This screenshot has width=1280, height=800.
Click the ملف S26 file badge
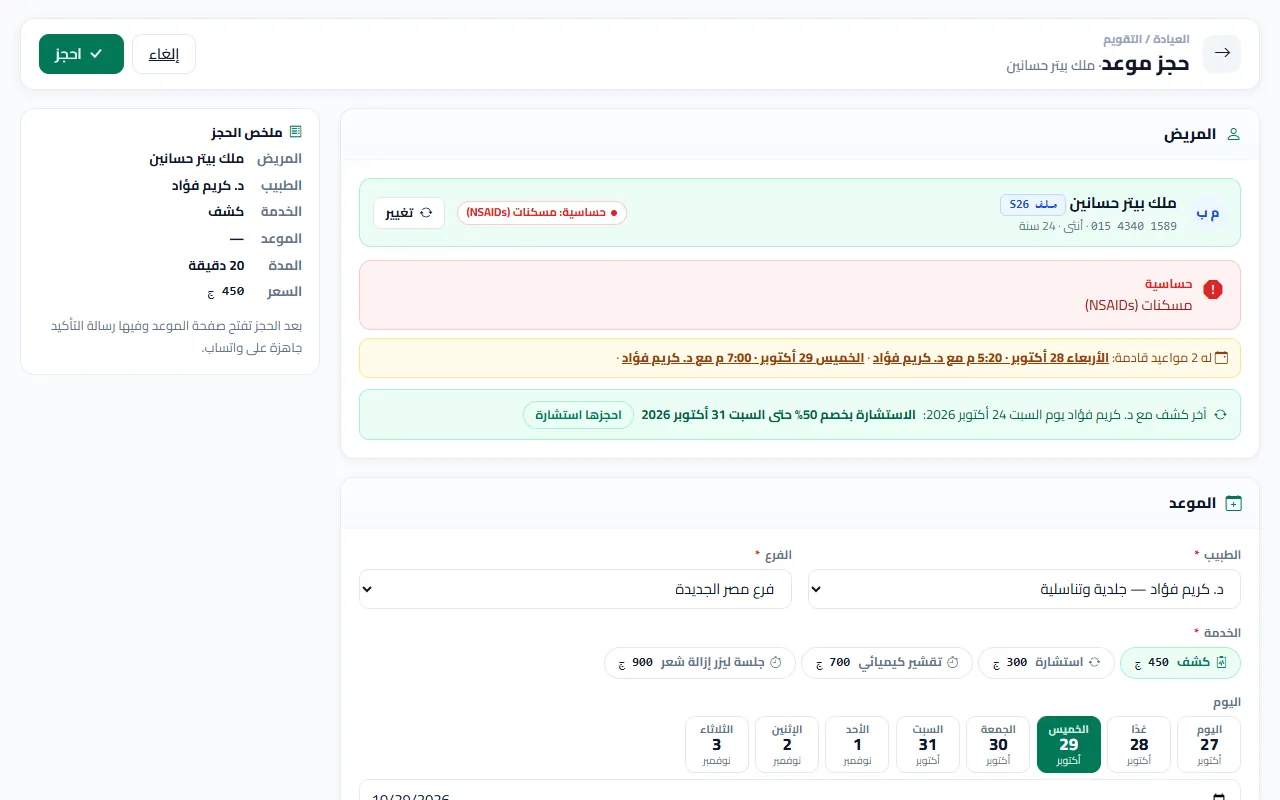click(1033, 204)
